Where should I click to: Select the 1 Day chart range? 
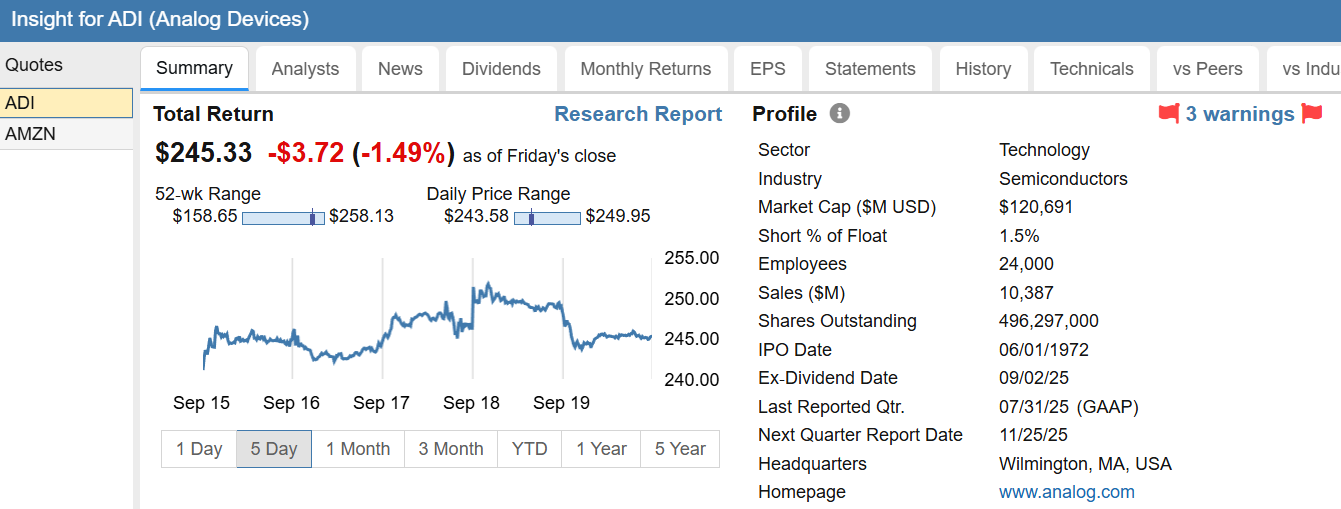click(199, 449)
